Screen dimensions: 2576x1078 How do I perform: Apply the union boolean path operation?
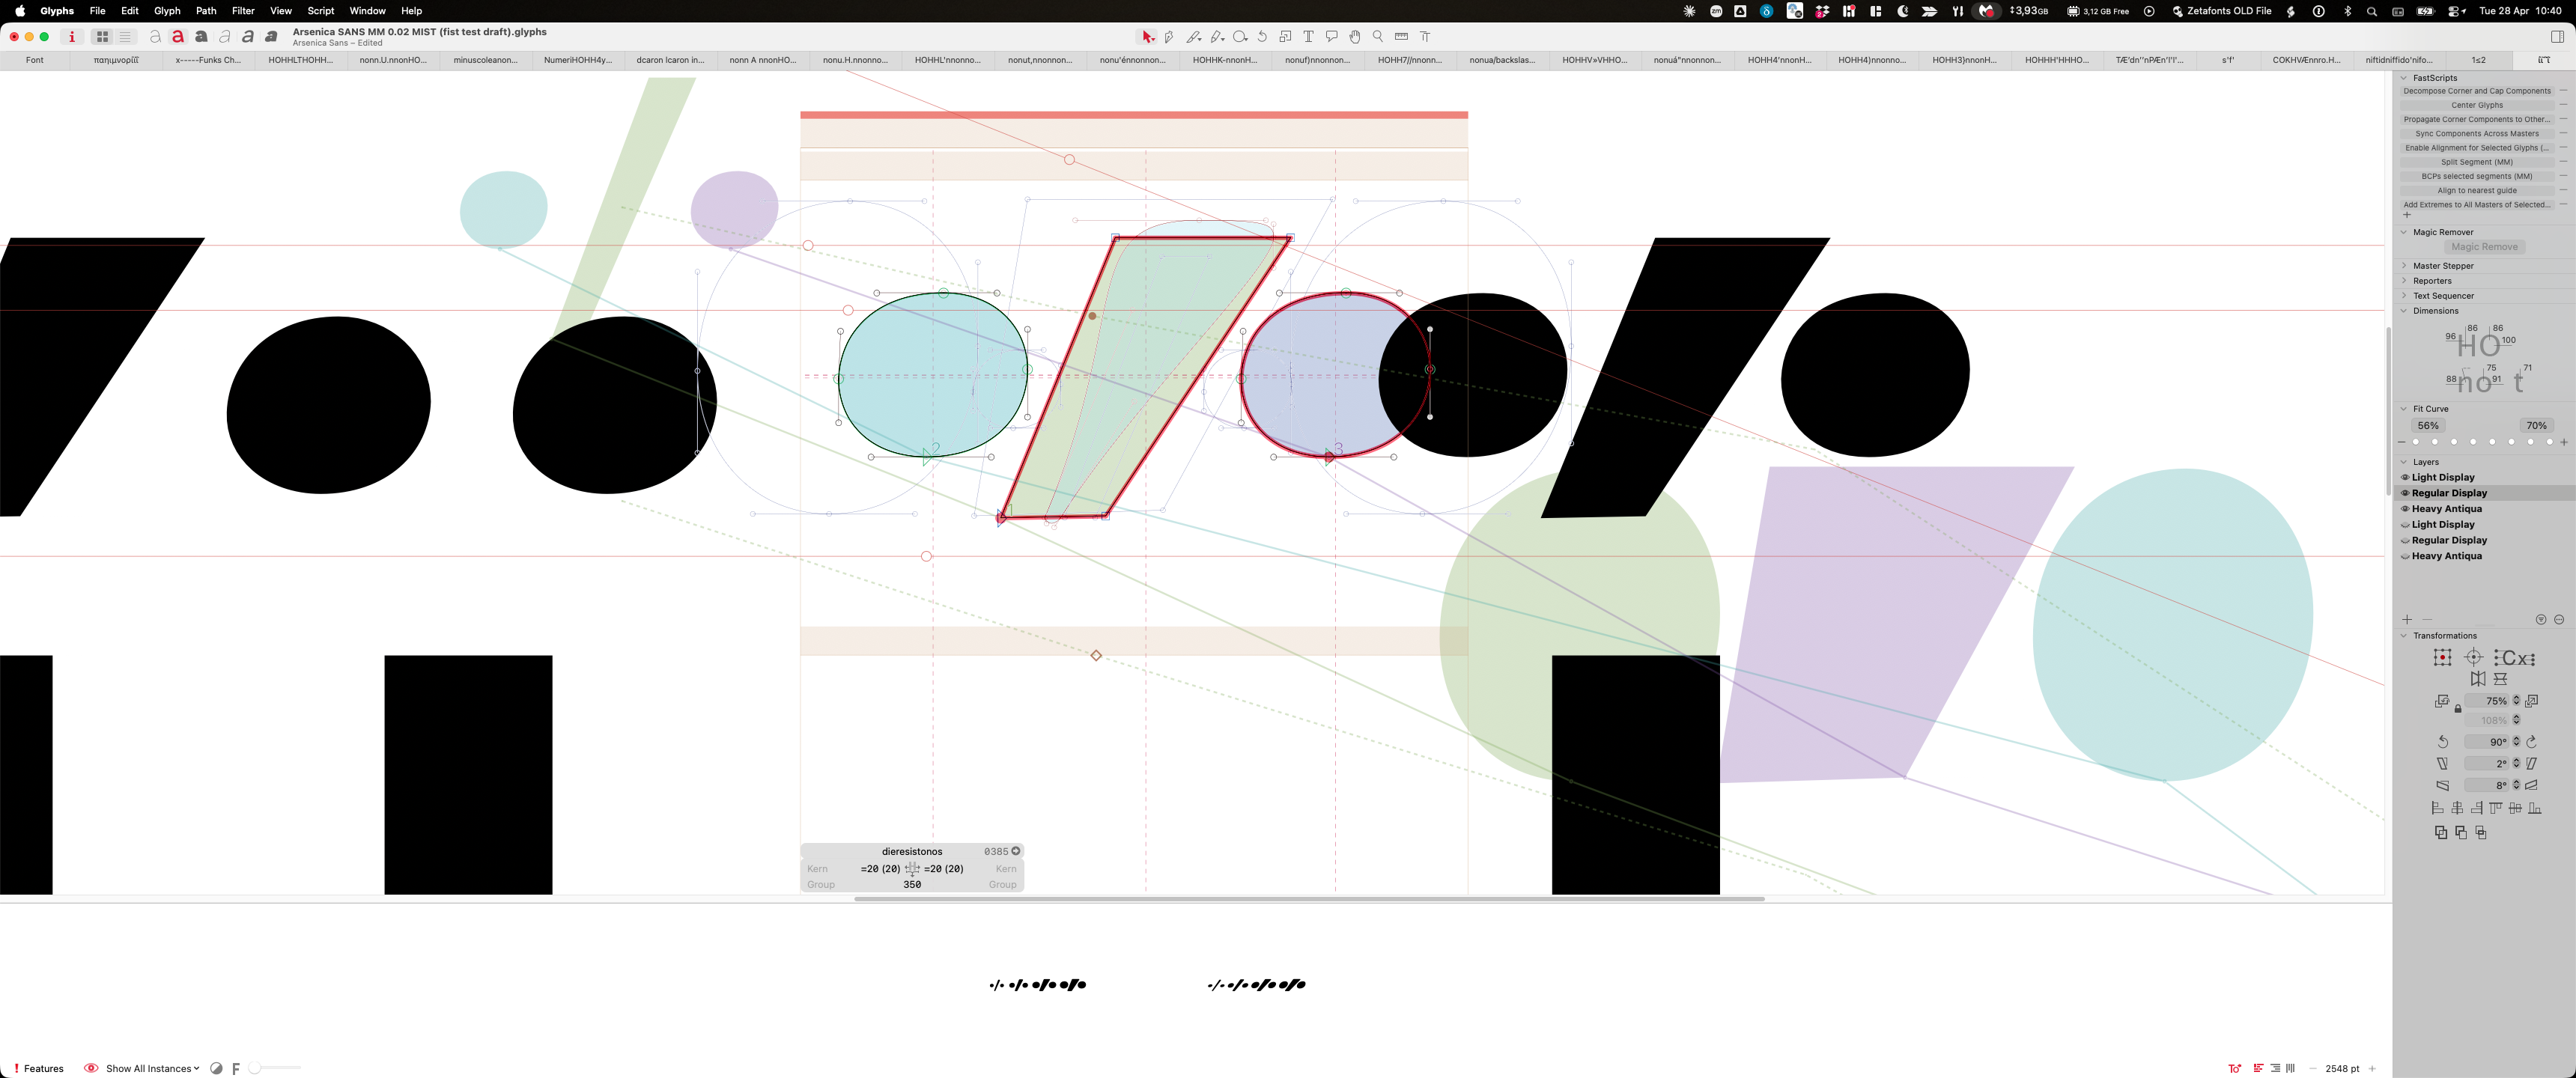2441,832
